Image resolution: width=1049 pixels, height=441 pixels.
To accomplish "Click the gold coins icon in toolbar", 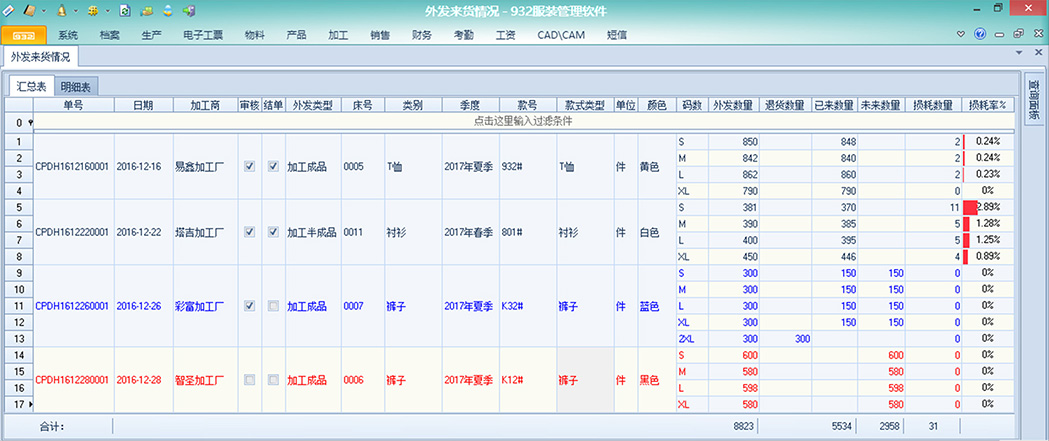I will pos(92,9).
